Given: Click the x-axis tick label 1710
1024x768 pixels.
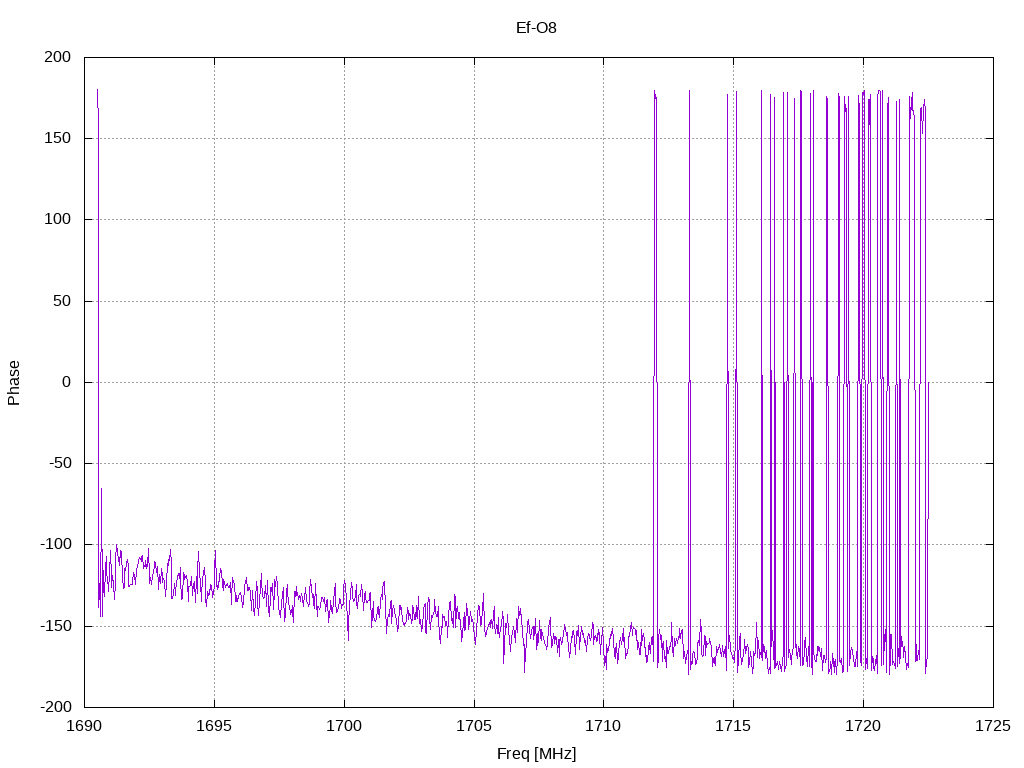Looking at the screenshot, I should pyautogui.click(x=603, y=726).
